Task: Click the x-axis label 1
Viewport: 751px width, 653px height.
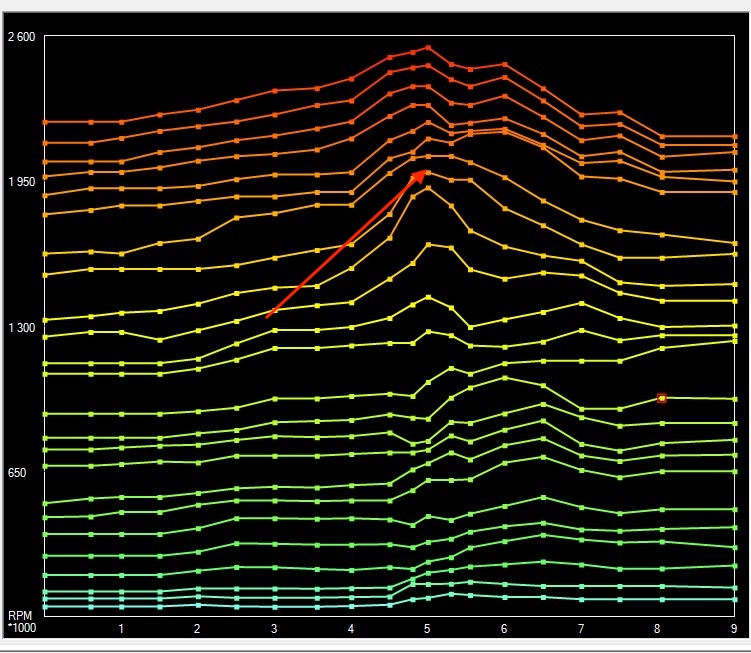Action: (121, 629)
